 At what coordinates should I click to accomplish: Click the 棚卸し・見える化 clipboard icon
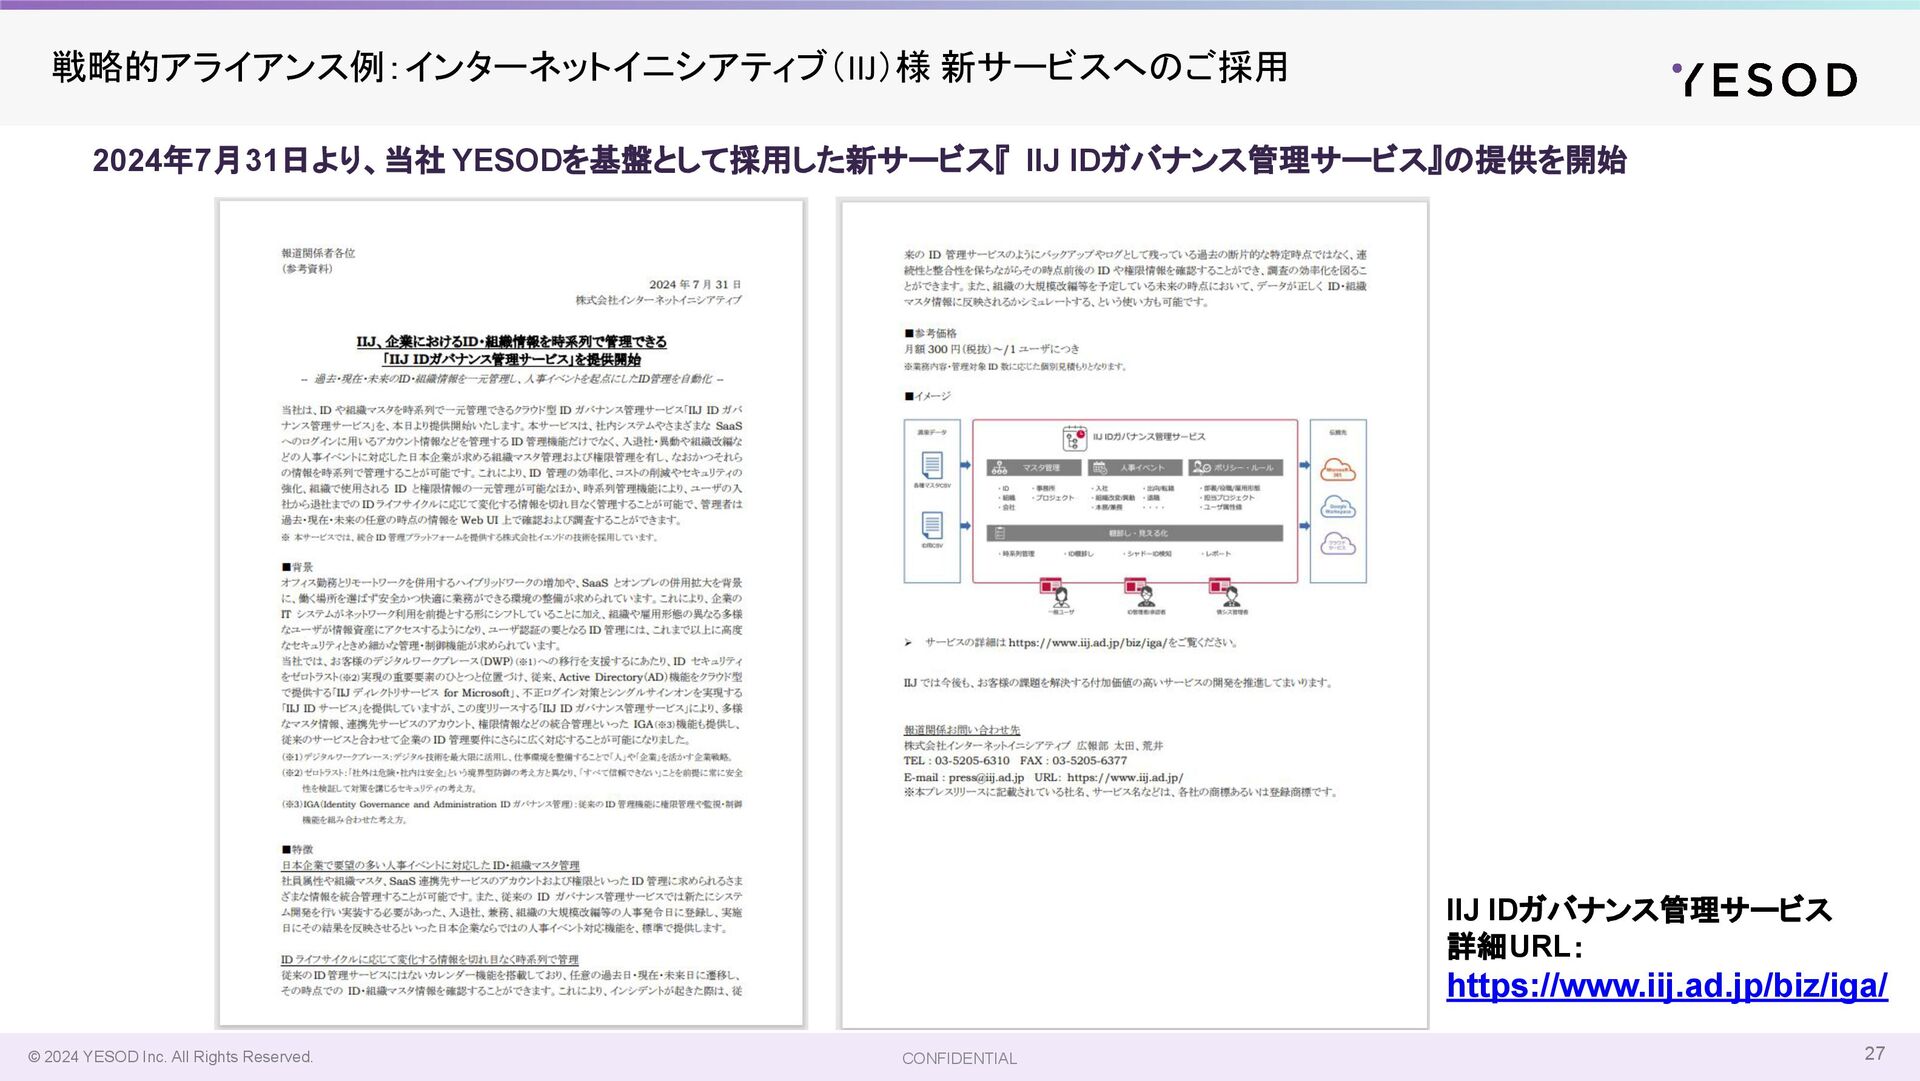[x=1000, y=533]
